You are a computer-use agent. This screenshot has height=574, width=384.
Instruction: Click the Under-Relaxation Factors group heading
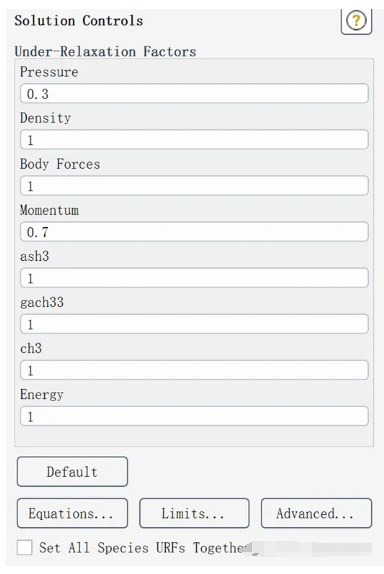(x=105, y=52)
